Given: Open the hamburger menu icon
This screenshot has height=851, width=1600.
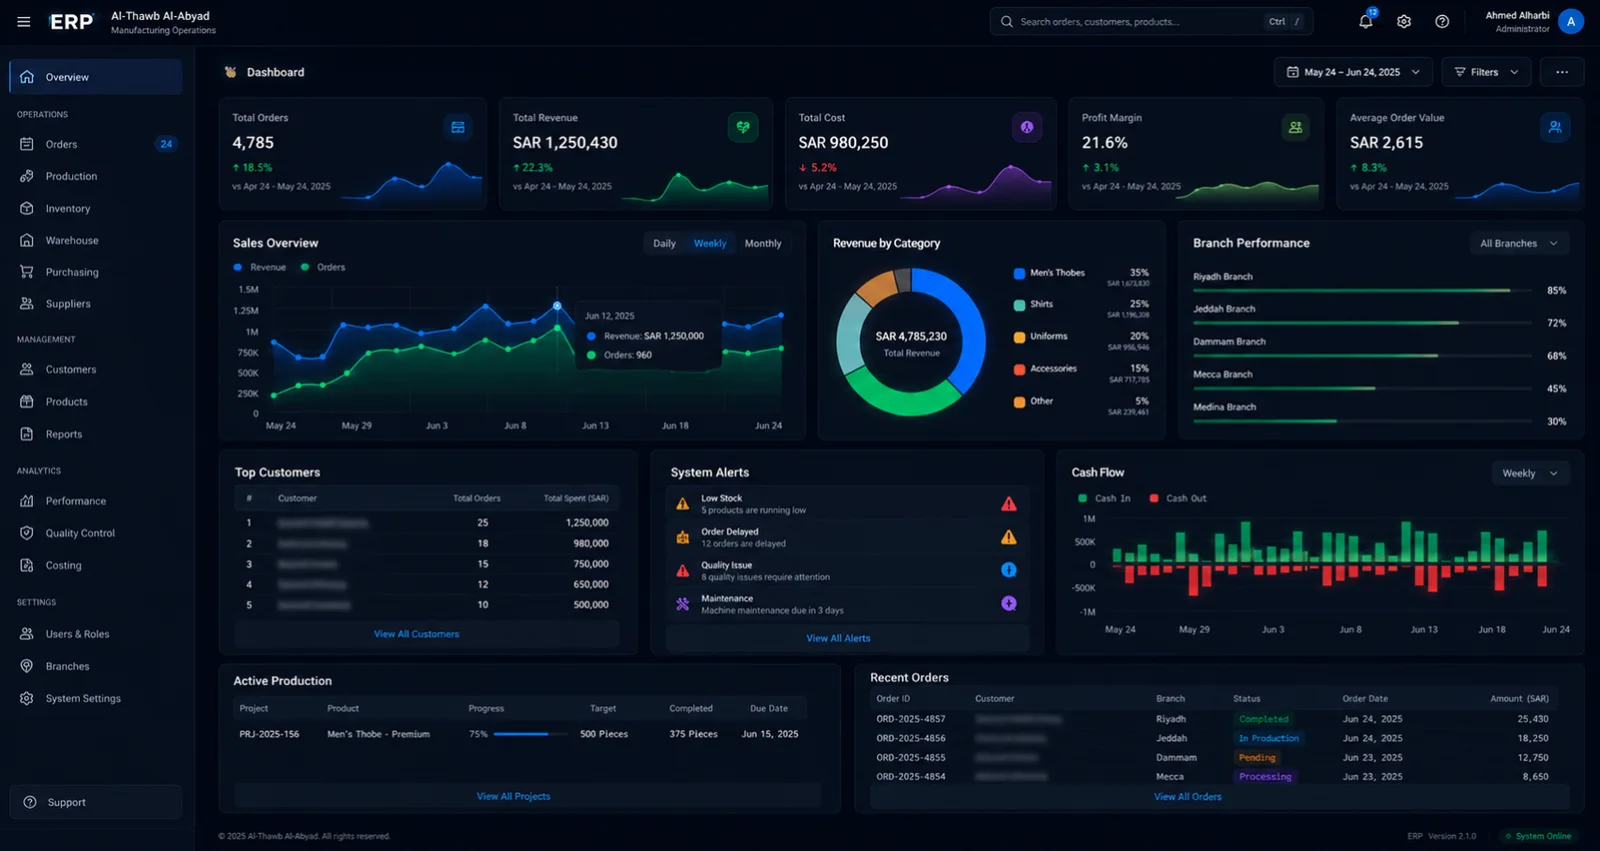Looking at the screenshot, I should [24, 21].
